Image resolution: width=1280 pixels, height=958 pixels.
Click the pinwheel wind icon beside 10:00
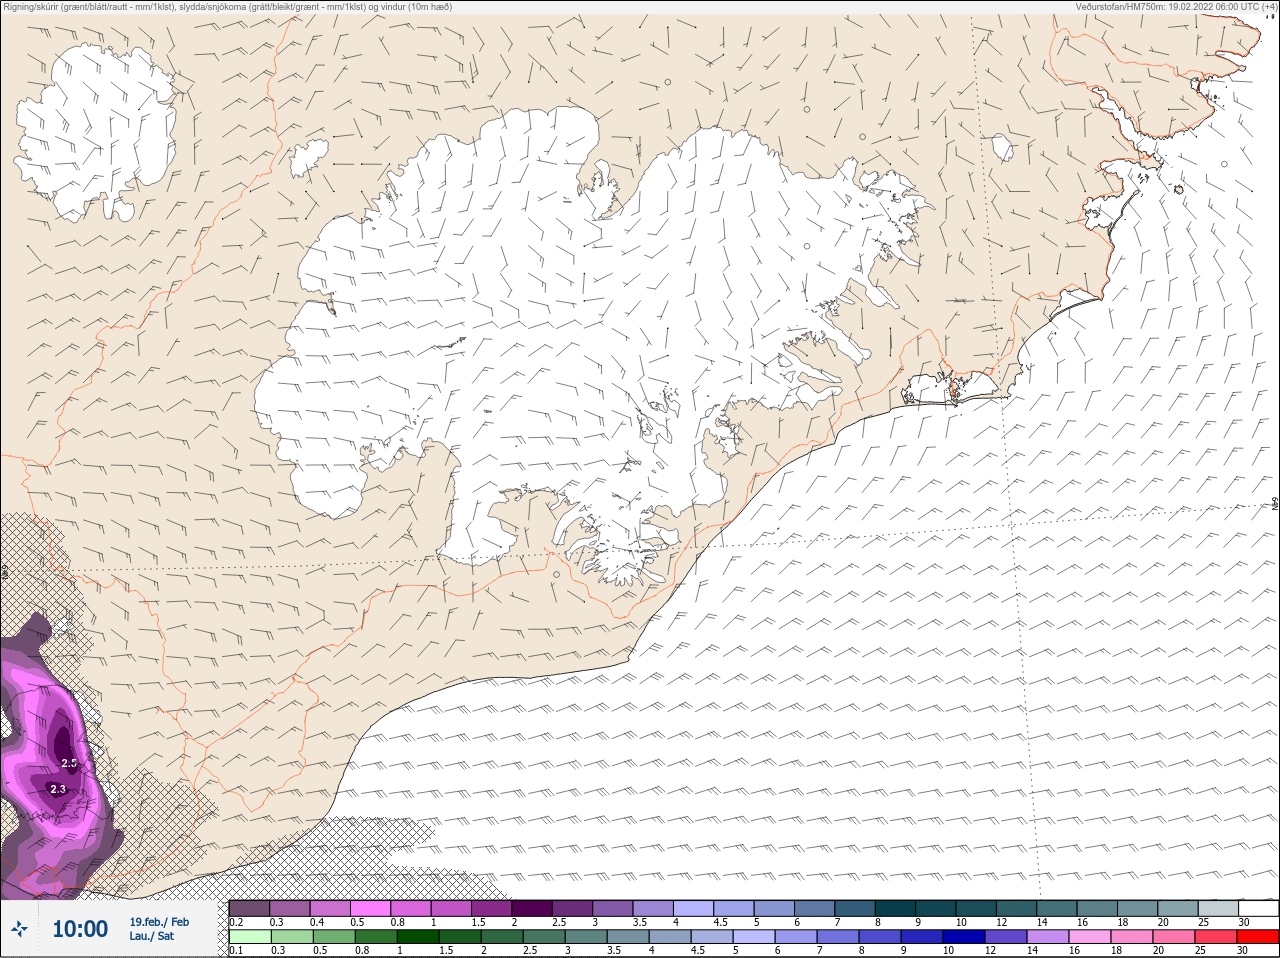(19, 930)
